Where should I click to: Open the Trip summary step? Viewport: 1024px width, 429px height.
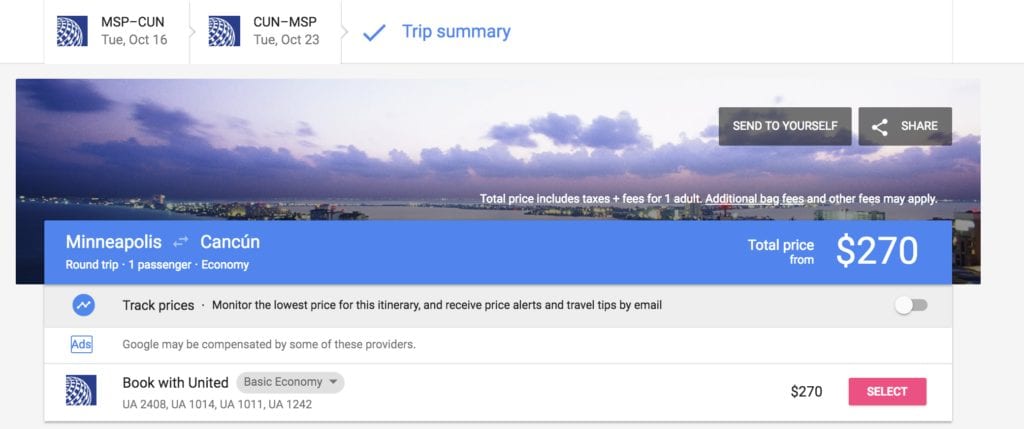point(456,32)
